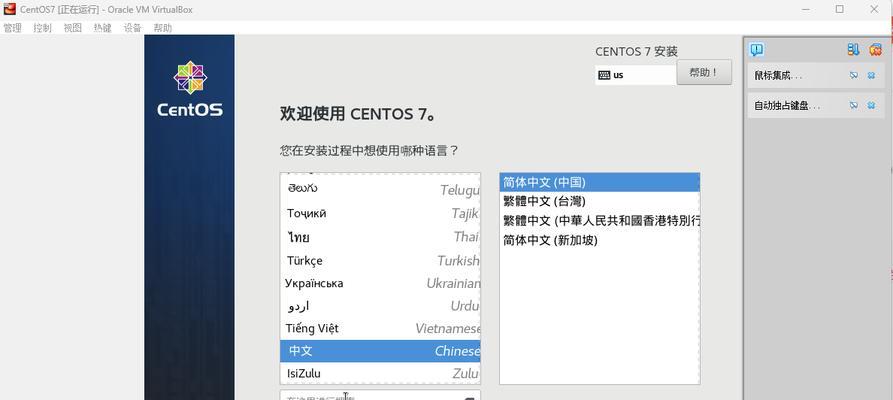This screenshot has height=400, width=893.
Task: Select IsiZulu Zulu language
Action: (x=380, y=373)
